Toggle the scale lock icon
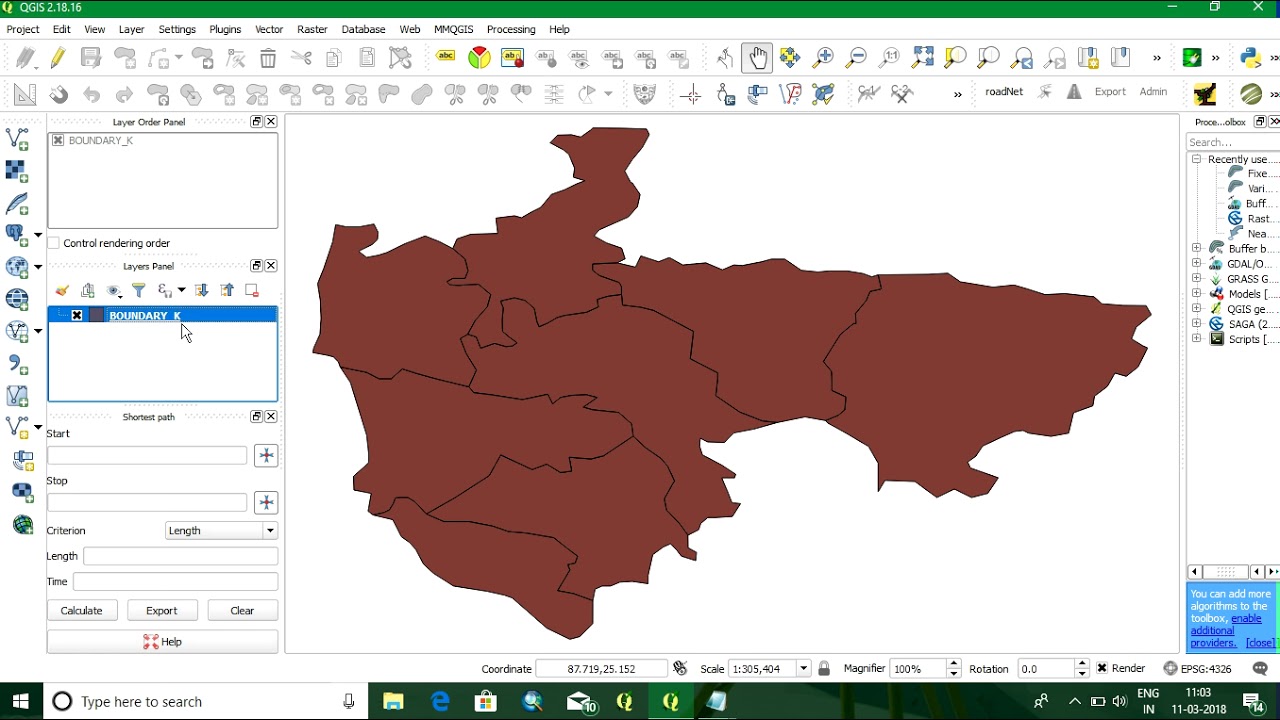The height and width of the screenshot is (720, 1280). click(824, 668)
